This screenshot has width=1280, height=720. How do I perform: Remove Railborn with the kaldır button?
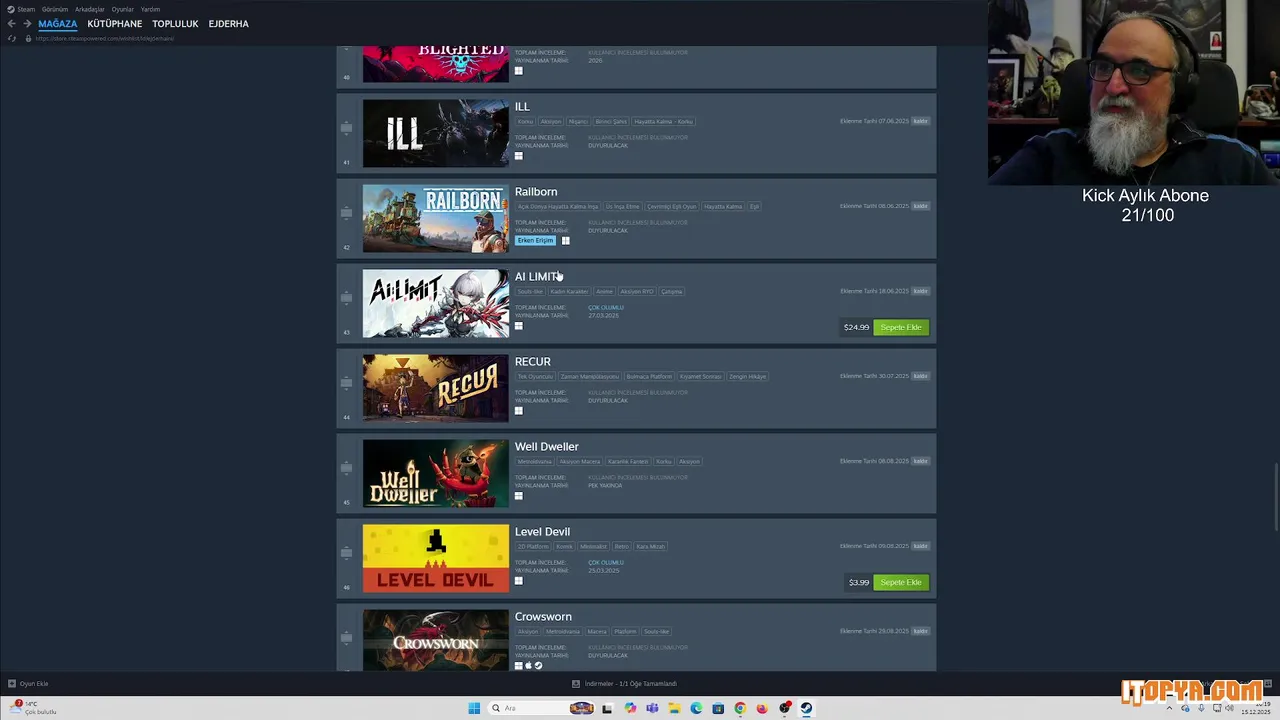[x=920, y=206]
